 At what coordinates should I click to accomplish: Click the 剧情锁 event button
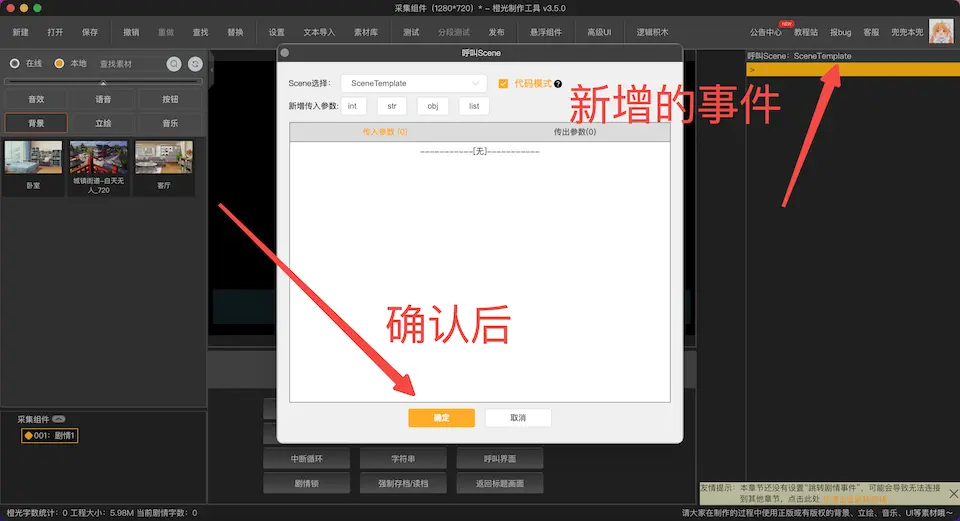[306, 483]
